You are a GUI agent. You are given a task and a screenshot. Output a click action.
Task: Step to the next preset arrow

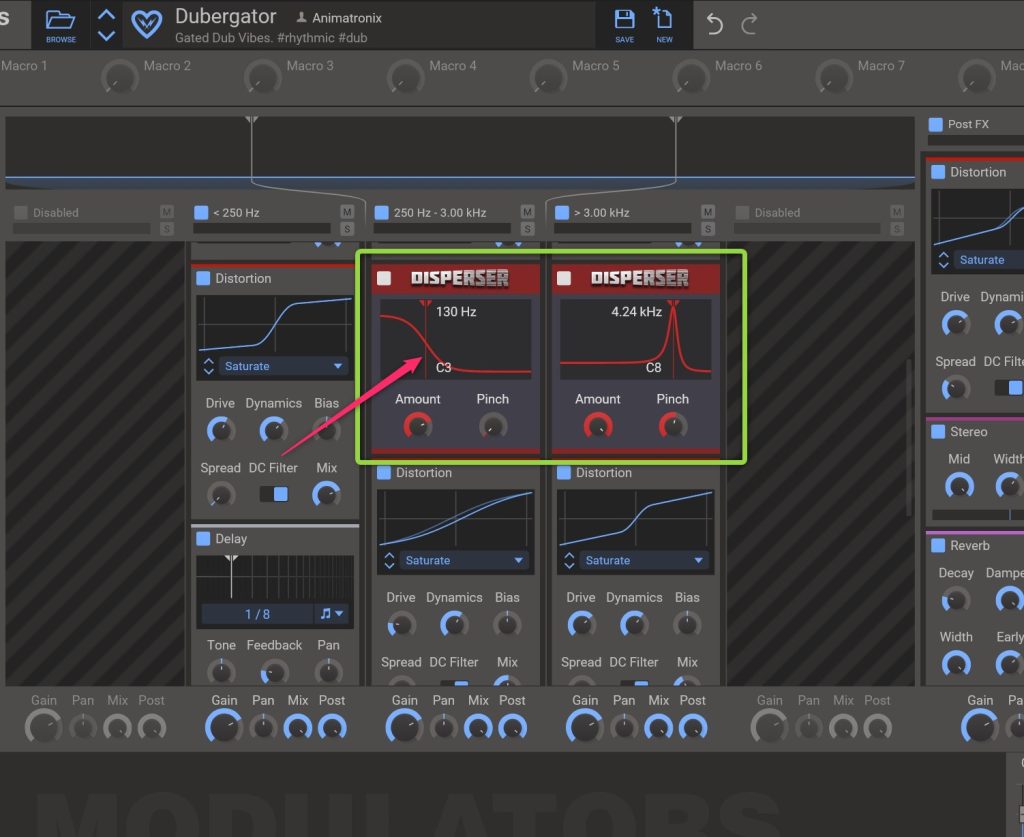tap(106, 35)
